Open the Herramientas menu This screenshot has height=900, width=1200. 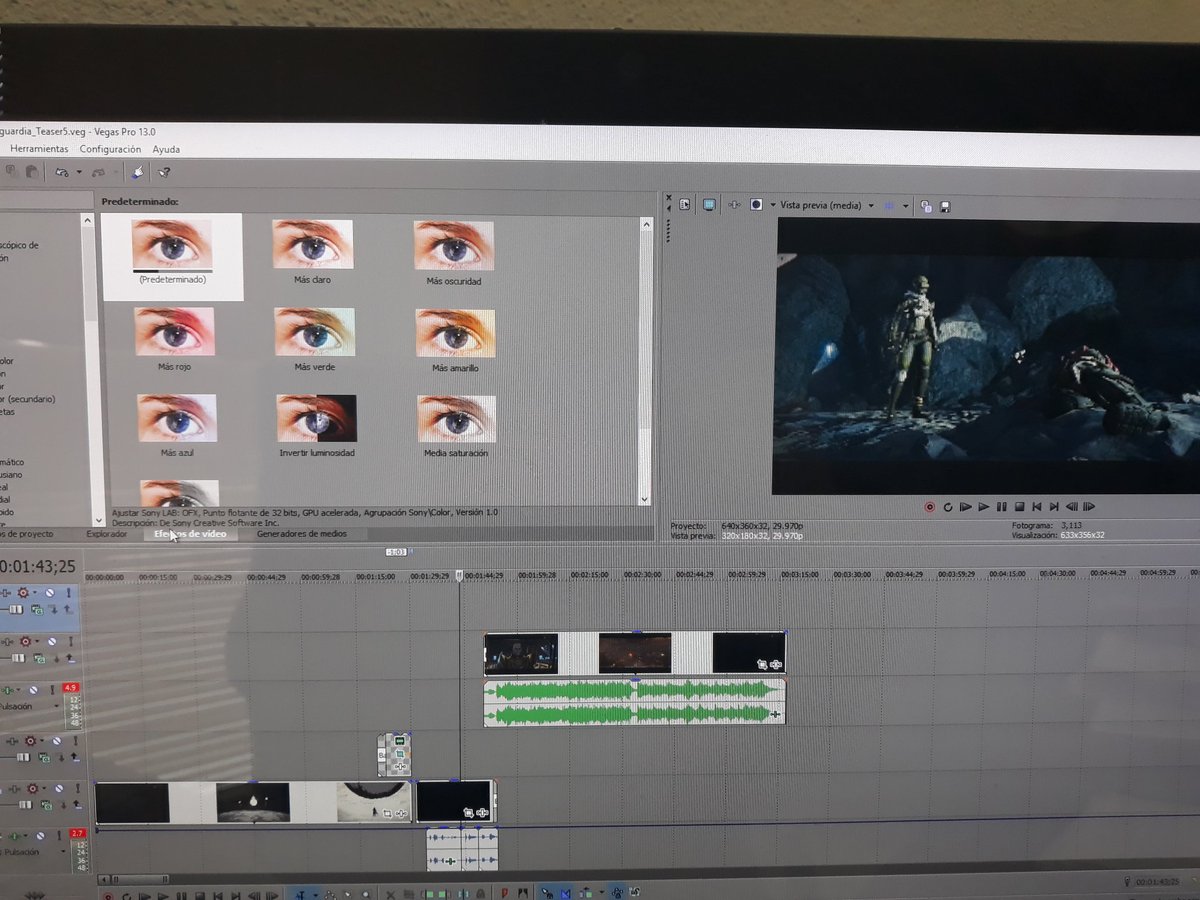coord(39,149)
